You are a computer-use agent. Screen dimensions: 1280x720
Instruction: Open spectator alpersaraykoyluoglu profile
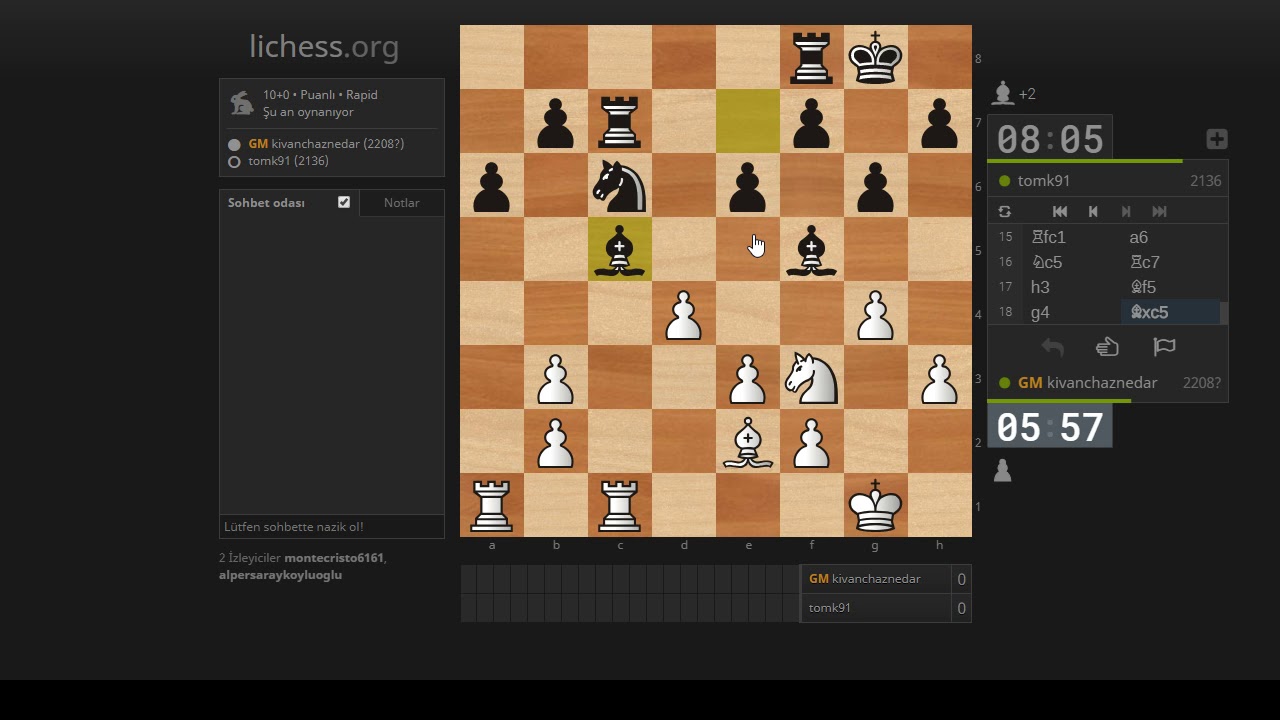[280, 575]
